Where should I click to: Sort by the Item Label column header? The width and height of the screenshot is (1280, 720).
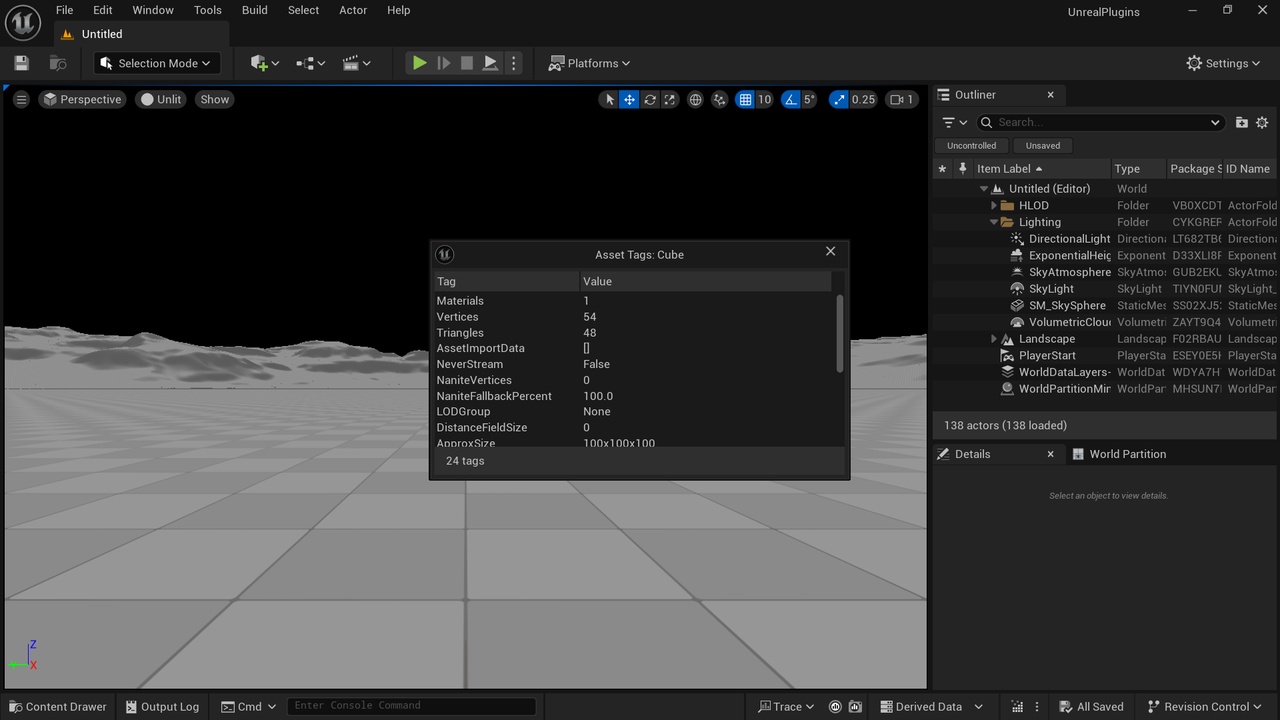[x=1040, y=169]
